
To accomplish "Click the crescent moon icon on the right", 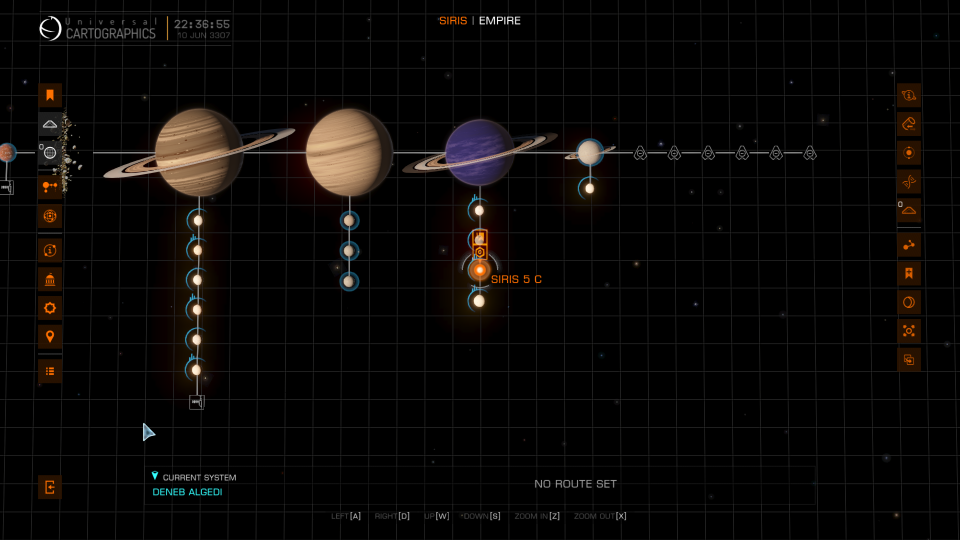I will point(909,302).
